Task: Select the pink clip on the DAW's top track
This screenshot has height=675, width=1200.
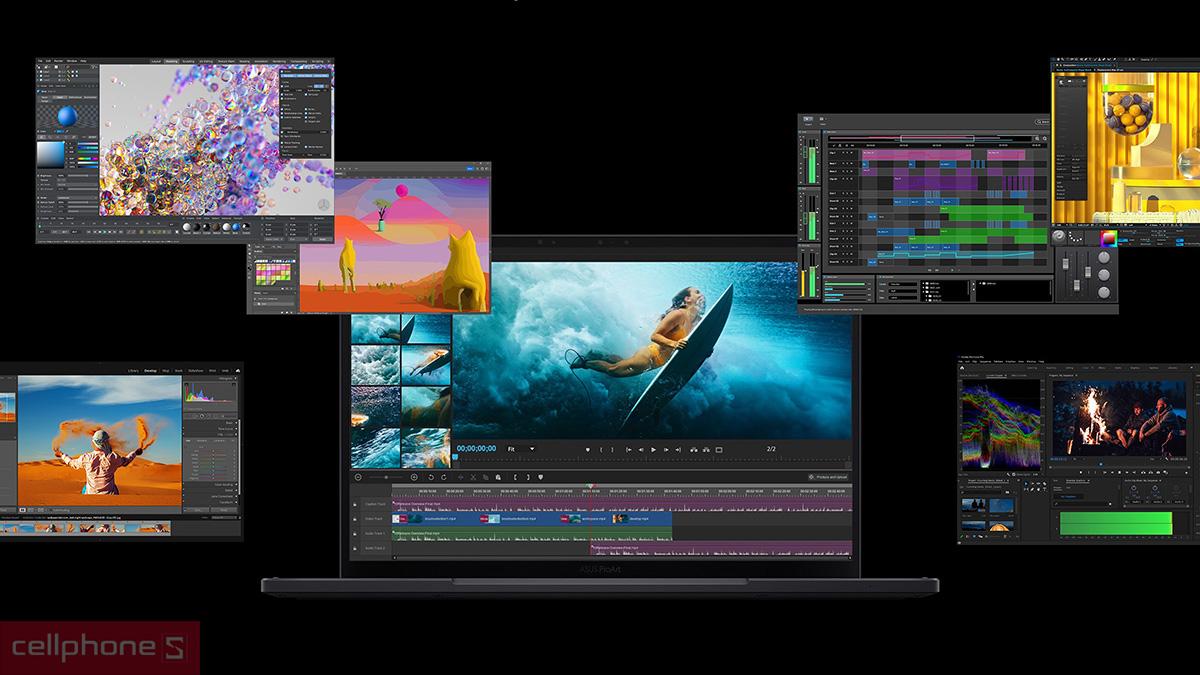Action: click(x=916, y=155)
